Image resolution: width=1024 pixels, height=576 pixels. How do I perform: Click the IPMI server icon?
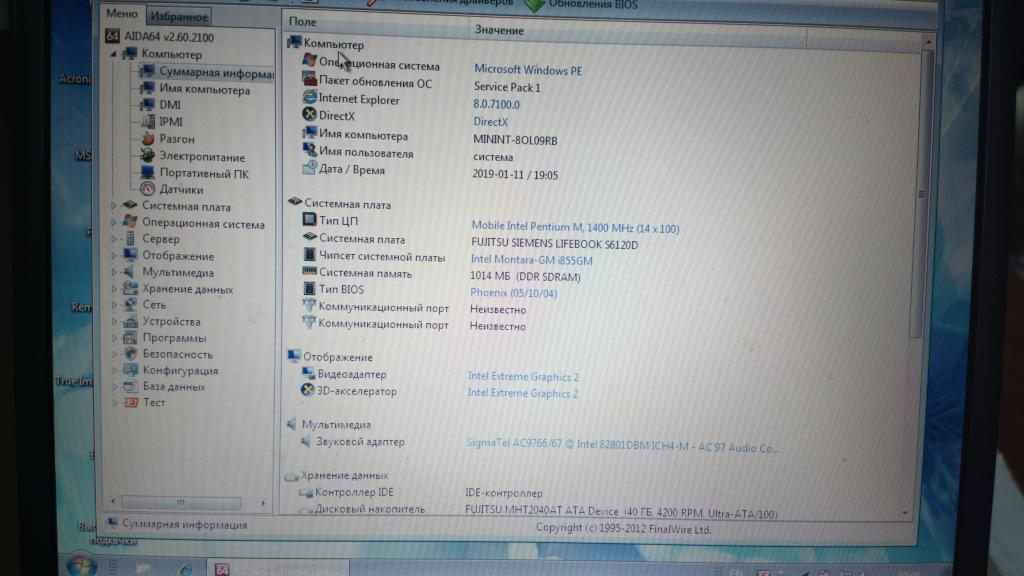pos(148,121)
